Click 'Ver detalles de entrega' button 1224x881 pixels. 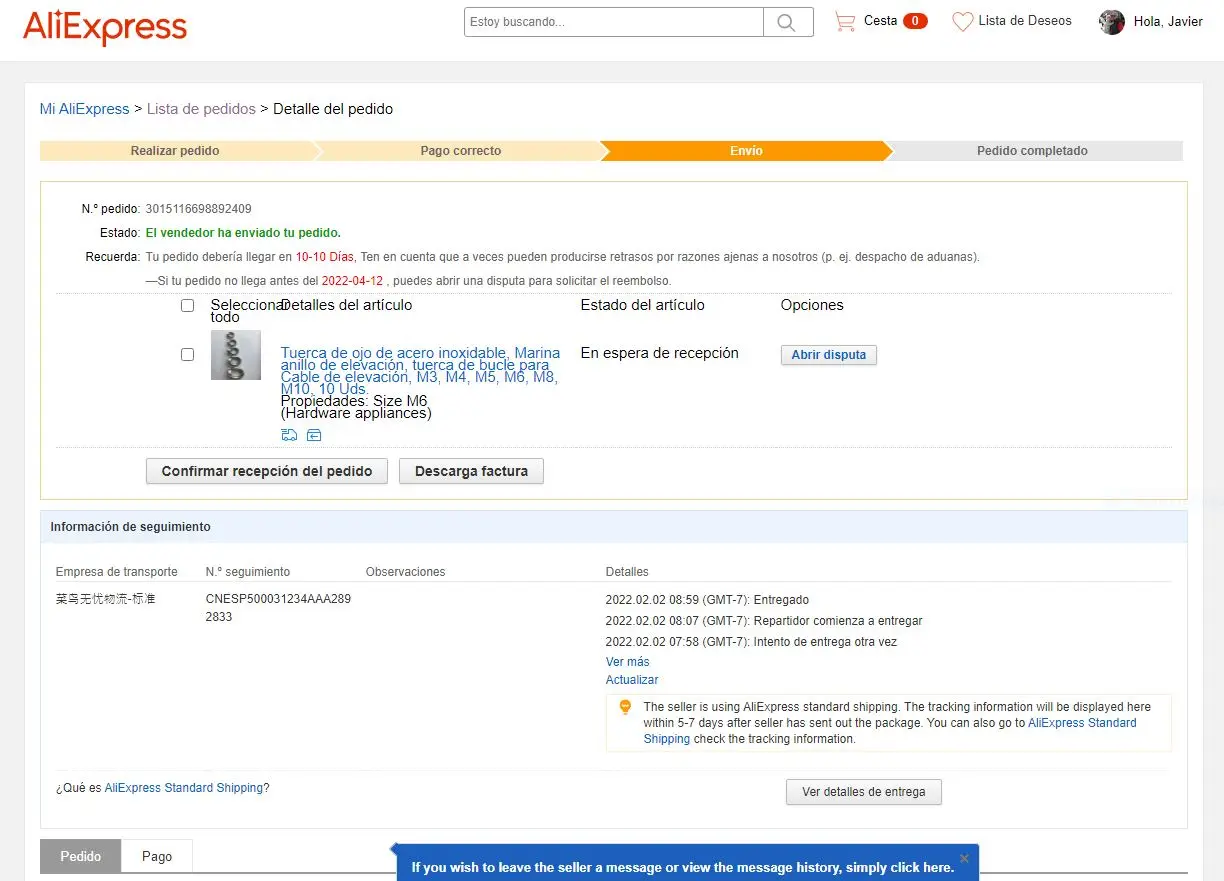(864, 792)
